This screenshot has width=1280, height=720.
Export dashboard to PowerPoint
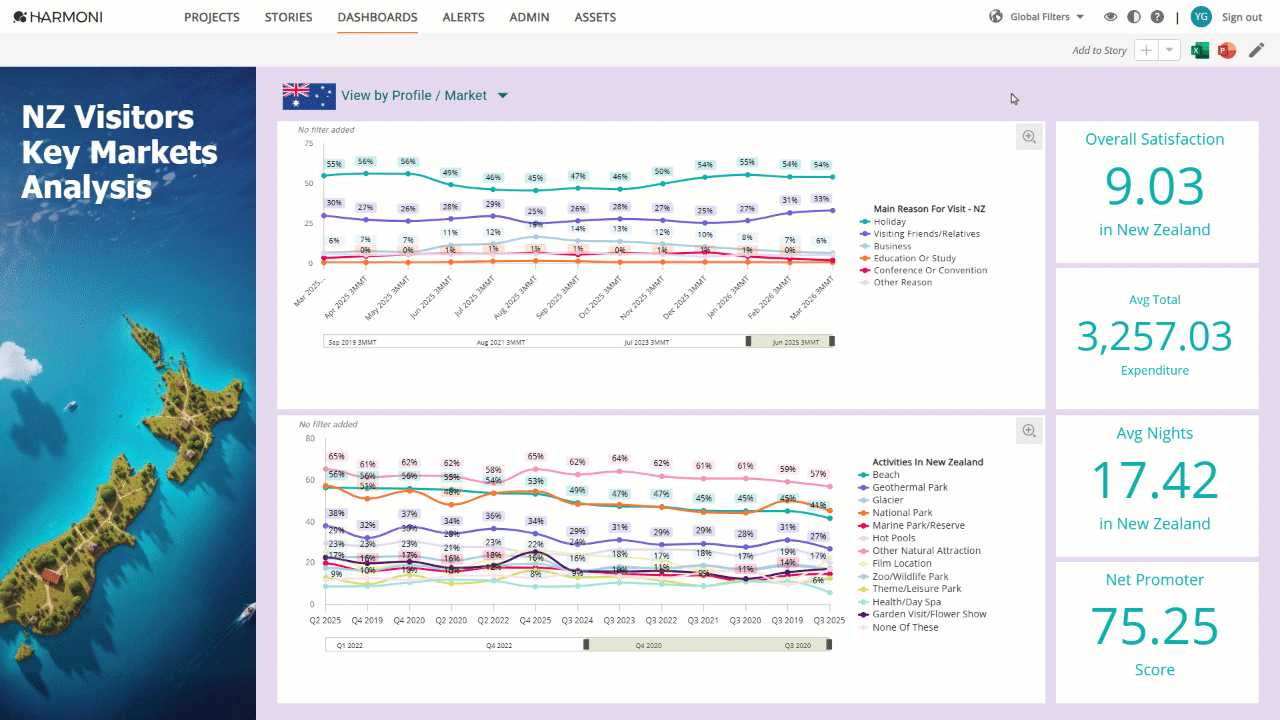click(1227, 50)
